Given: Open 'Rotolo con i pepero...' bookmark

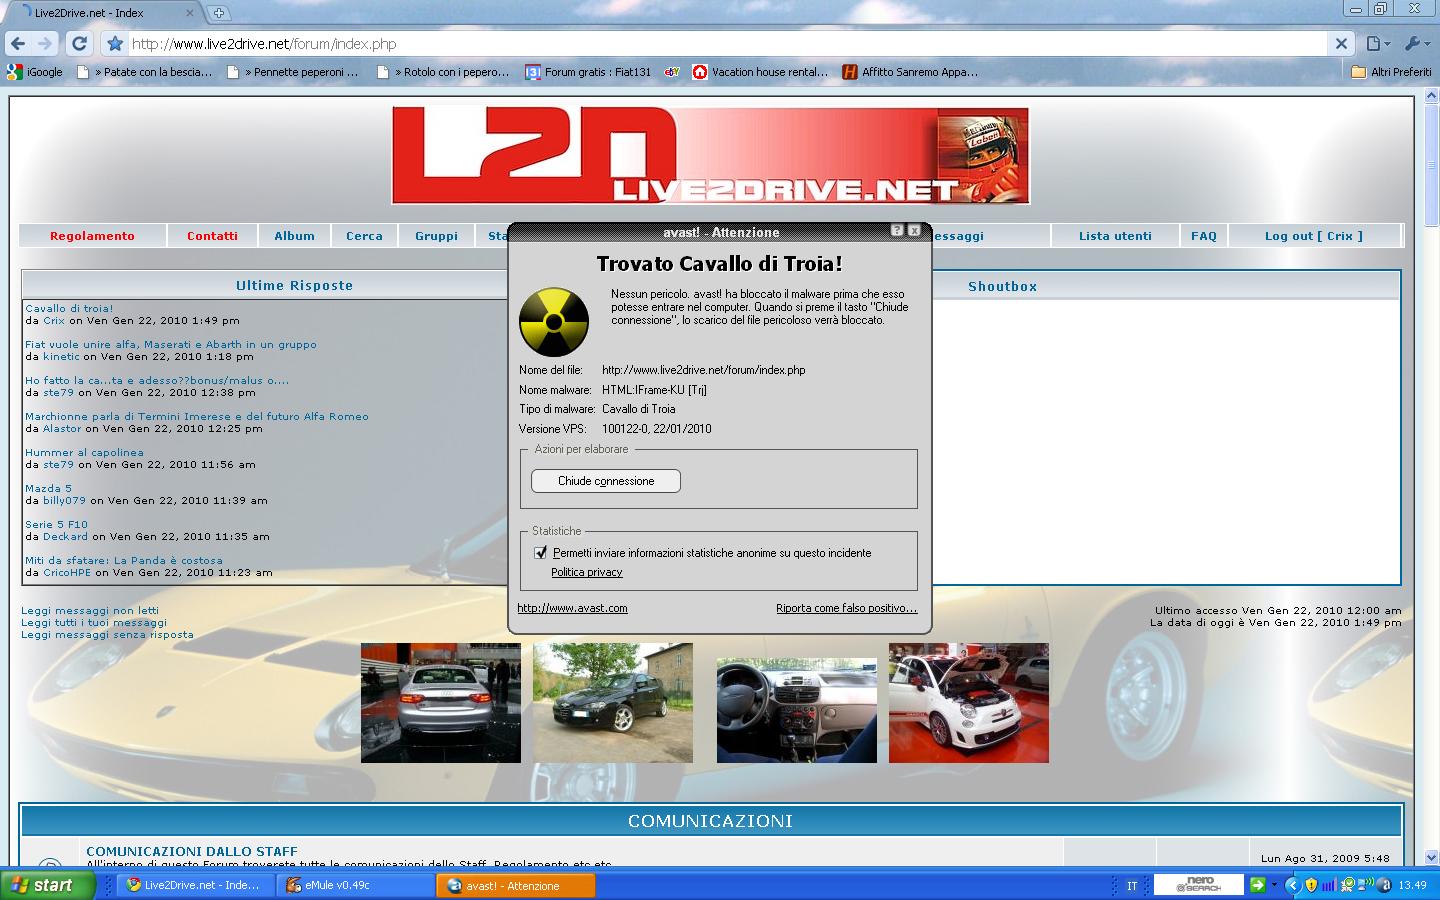Looking at the screenshot, I should tap(443, 72).
